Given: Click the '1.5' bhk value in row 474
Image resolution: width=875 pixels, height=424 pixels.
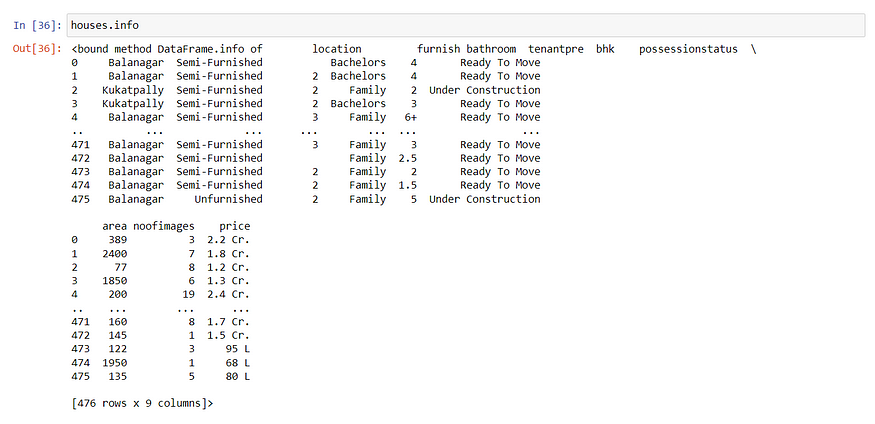Looking at the screenshot, I should [x=407, y=185].
